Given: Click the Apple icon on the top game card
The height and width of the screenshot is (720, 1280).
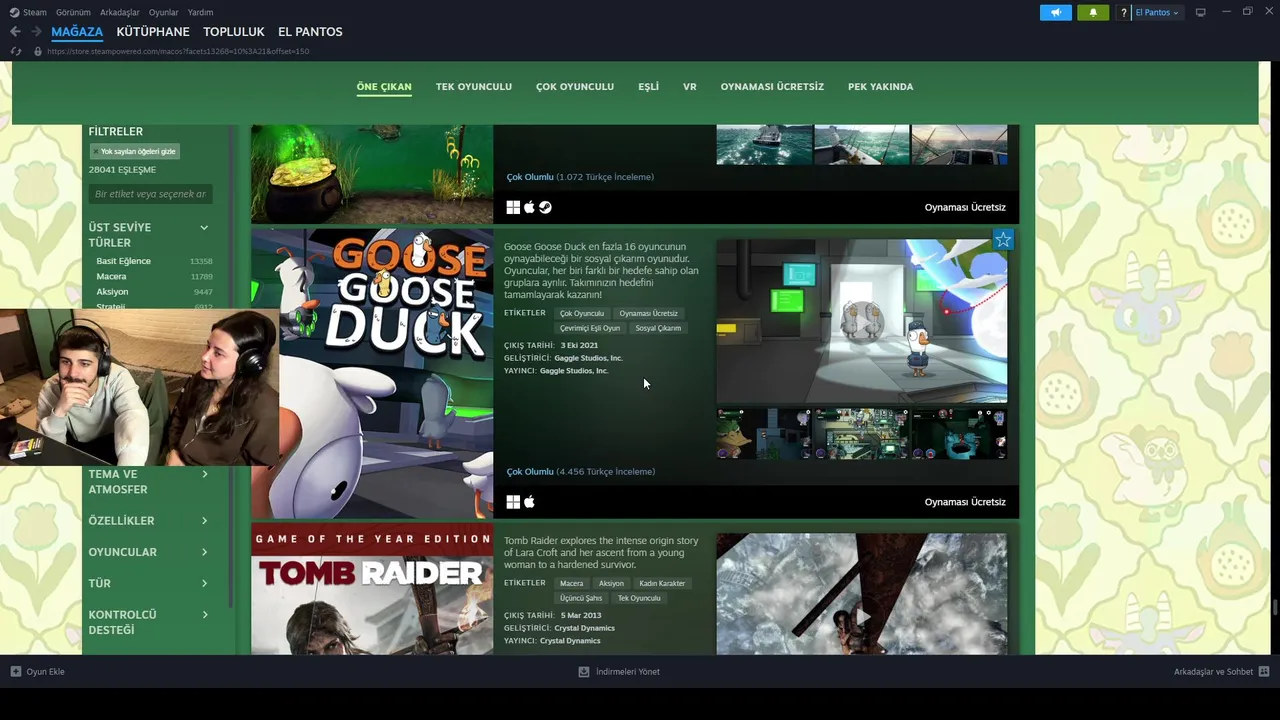Looking at the screenshot, I should pos(529,207).
